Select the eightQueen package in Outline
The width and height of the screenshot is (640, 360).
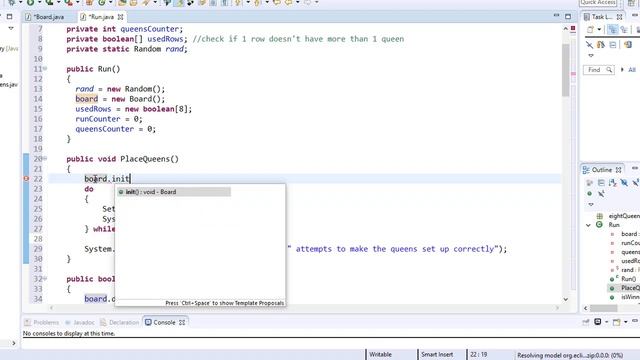(623, 216)
